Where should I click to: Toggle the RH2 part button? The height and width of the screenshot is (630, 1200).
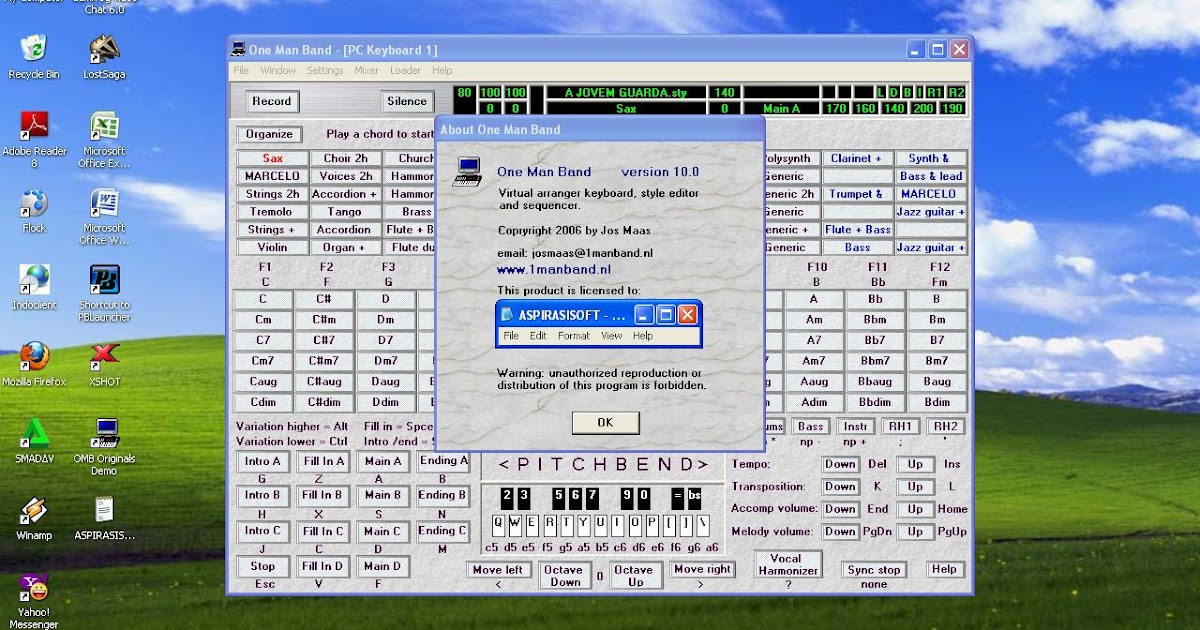(944, 427)
